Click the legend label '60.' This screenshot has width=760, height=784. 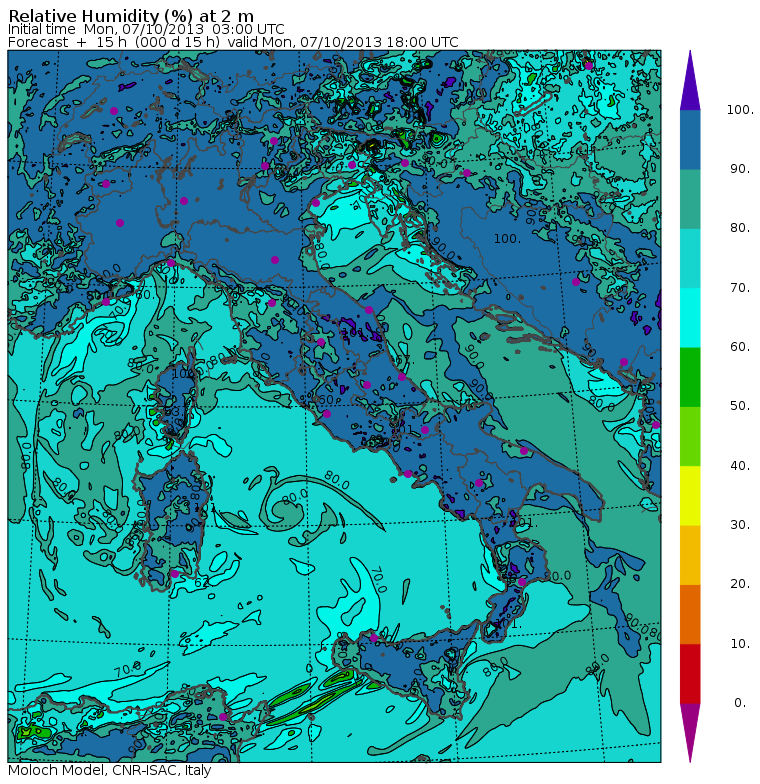tap(740, 347)
